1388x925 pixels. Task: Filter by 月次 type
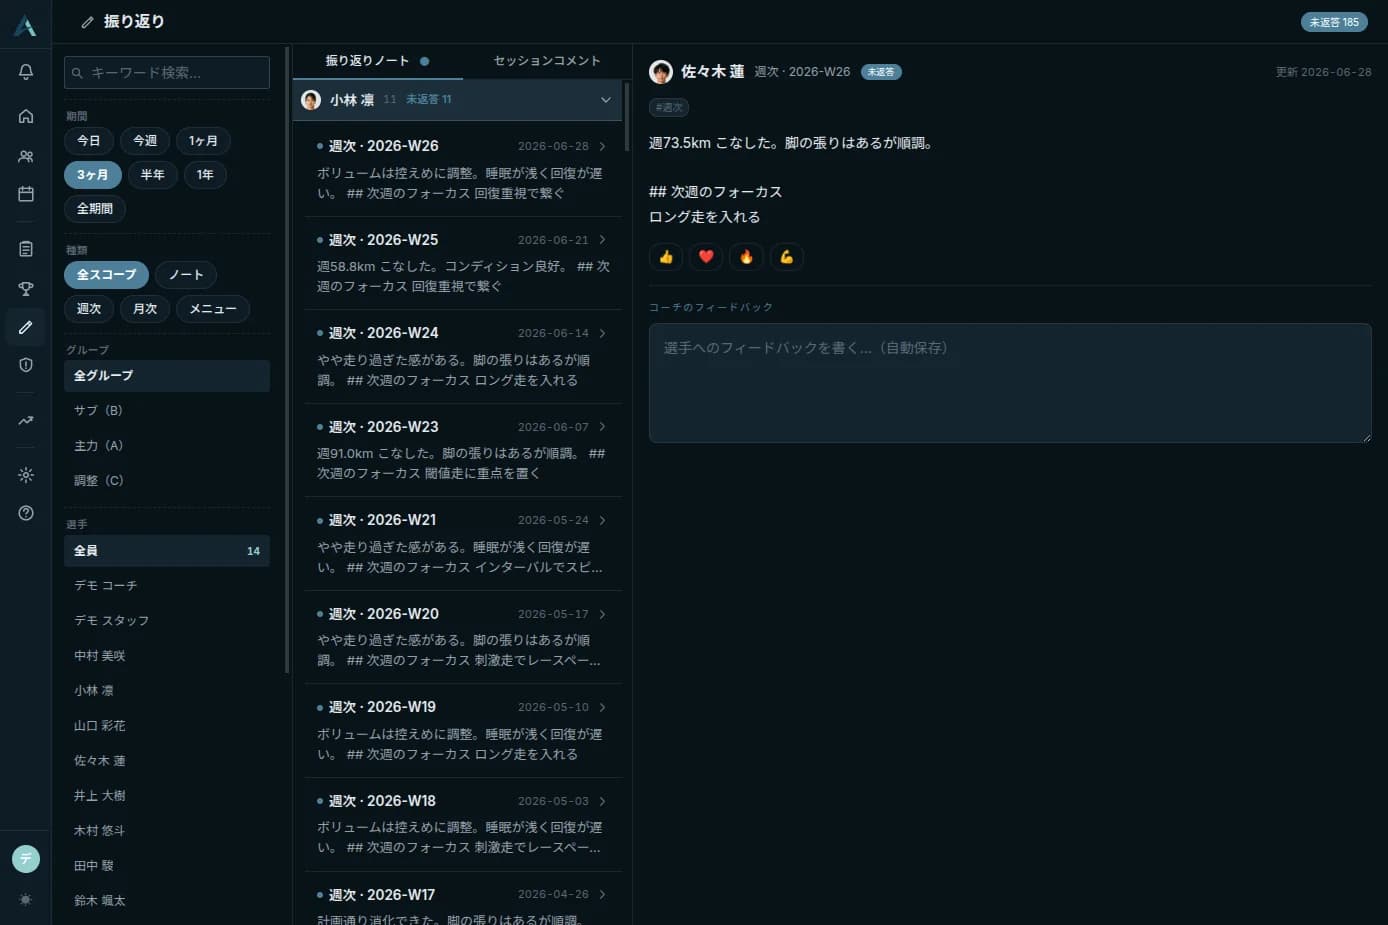[145, 309]
